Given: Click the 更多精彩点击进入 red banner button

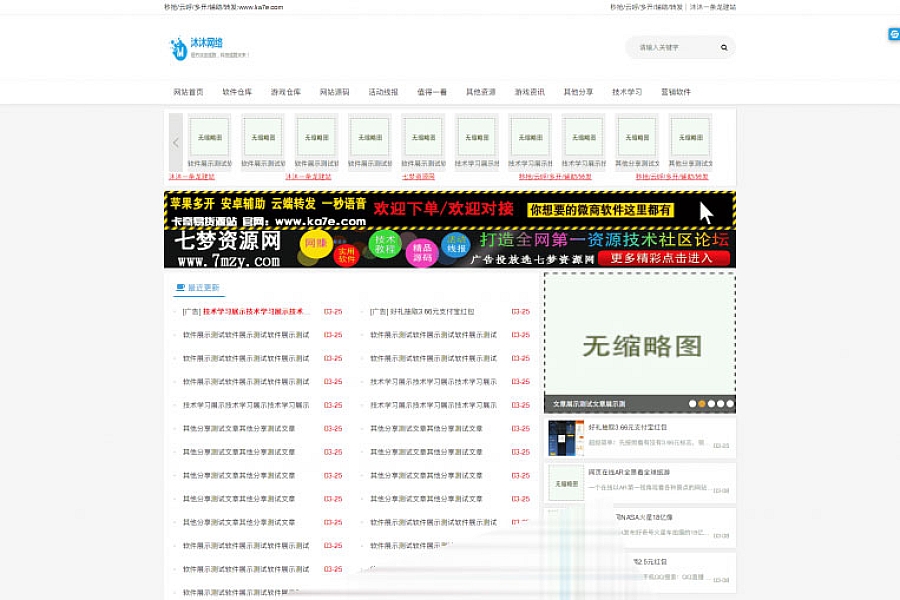Looking at the screenshot, I should click(664, 258).
